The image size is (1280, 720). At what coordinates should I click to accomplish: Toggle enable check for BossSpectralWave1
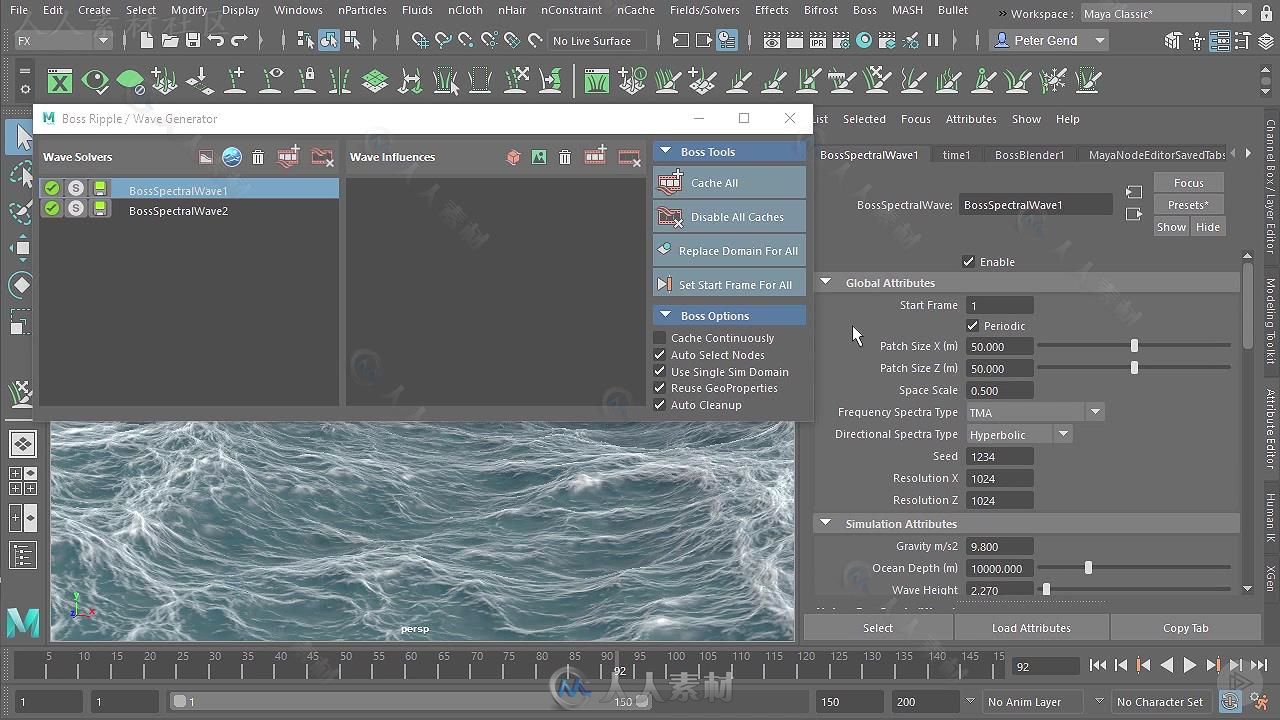point(52,188)
